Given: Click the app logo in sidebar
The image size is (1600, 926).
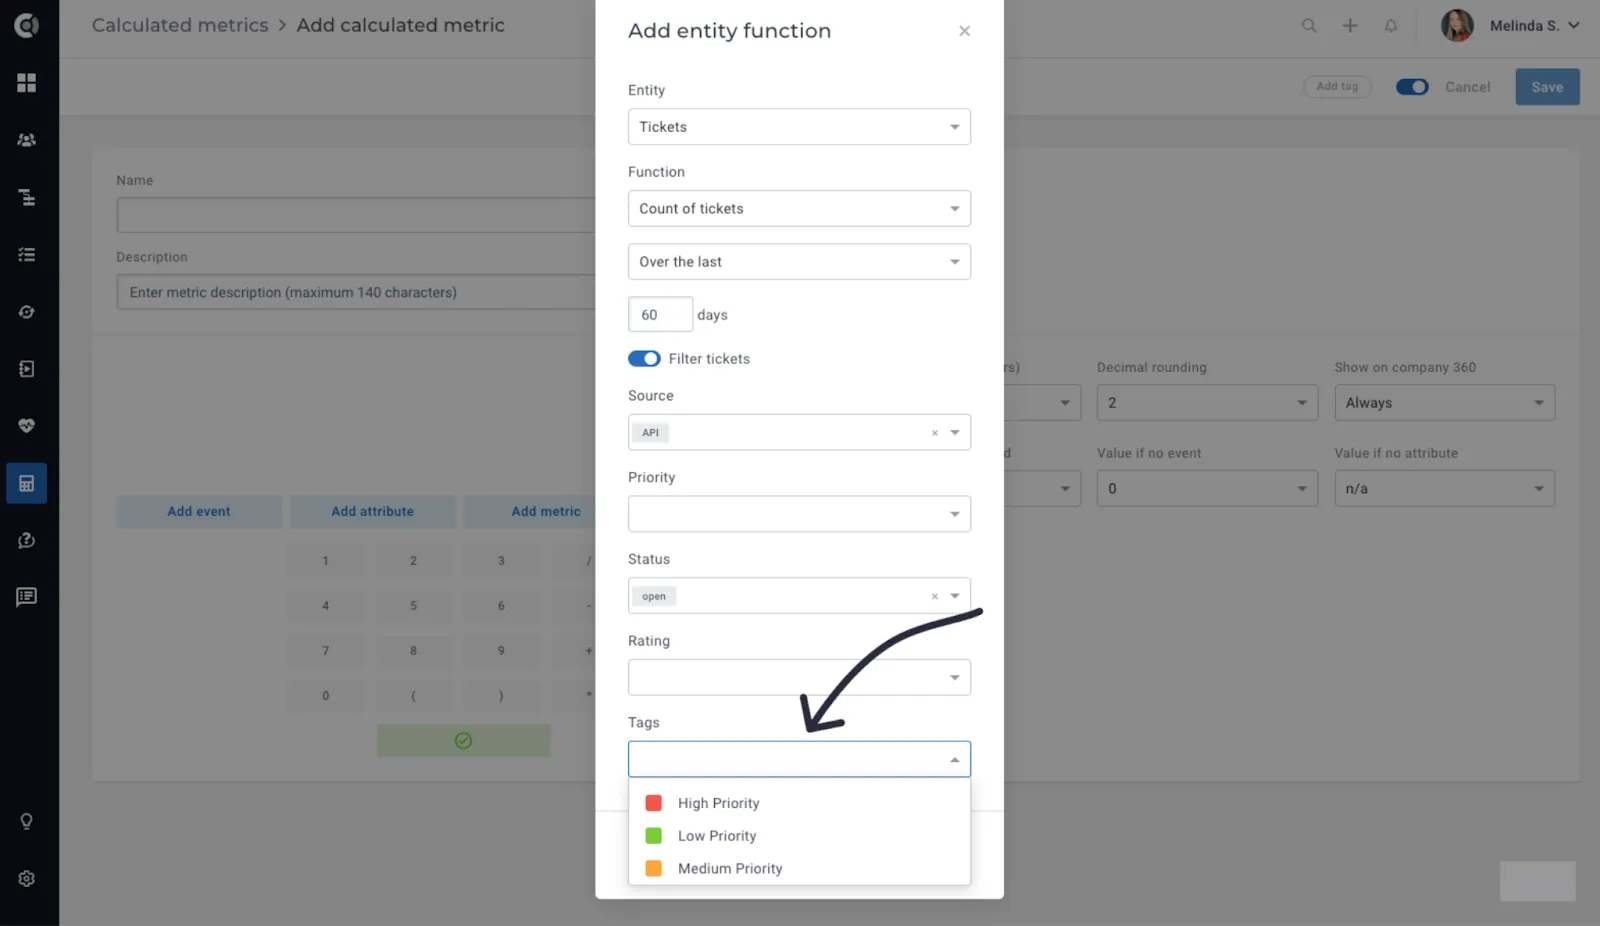Looking at the screenshot, I should [27, 25].
